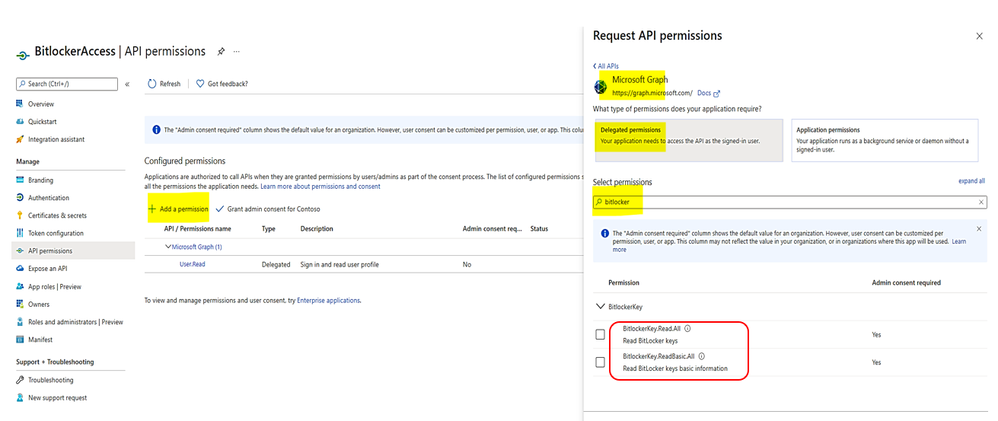Click the Microsoft Graph logo icon

coord(600,87)
